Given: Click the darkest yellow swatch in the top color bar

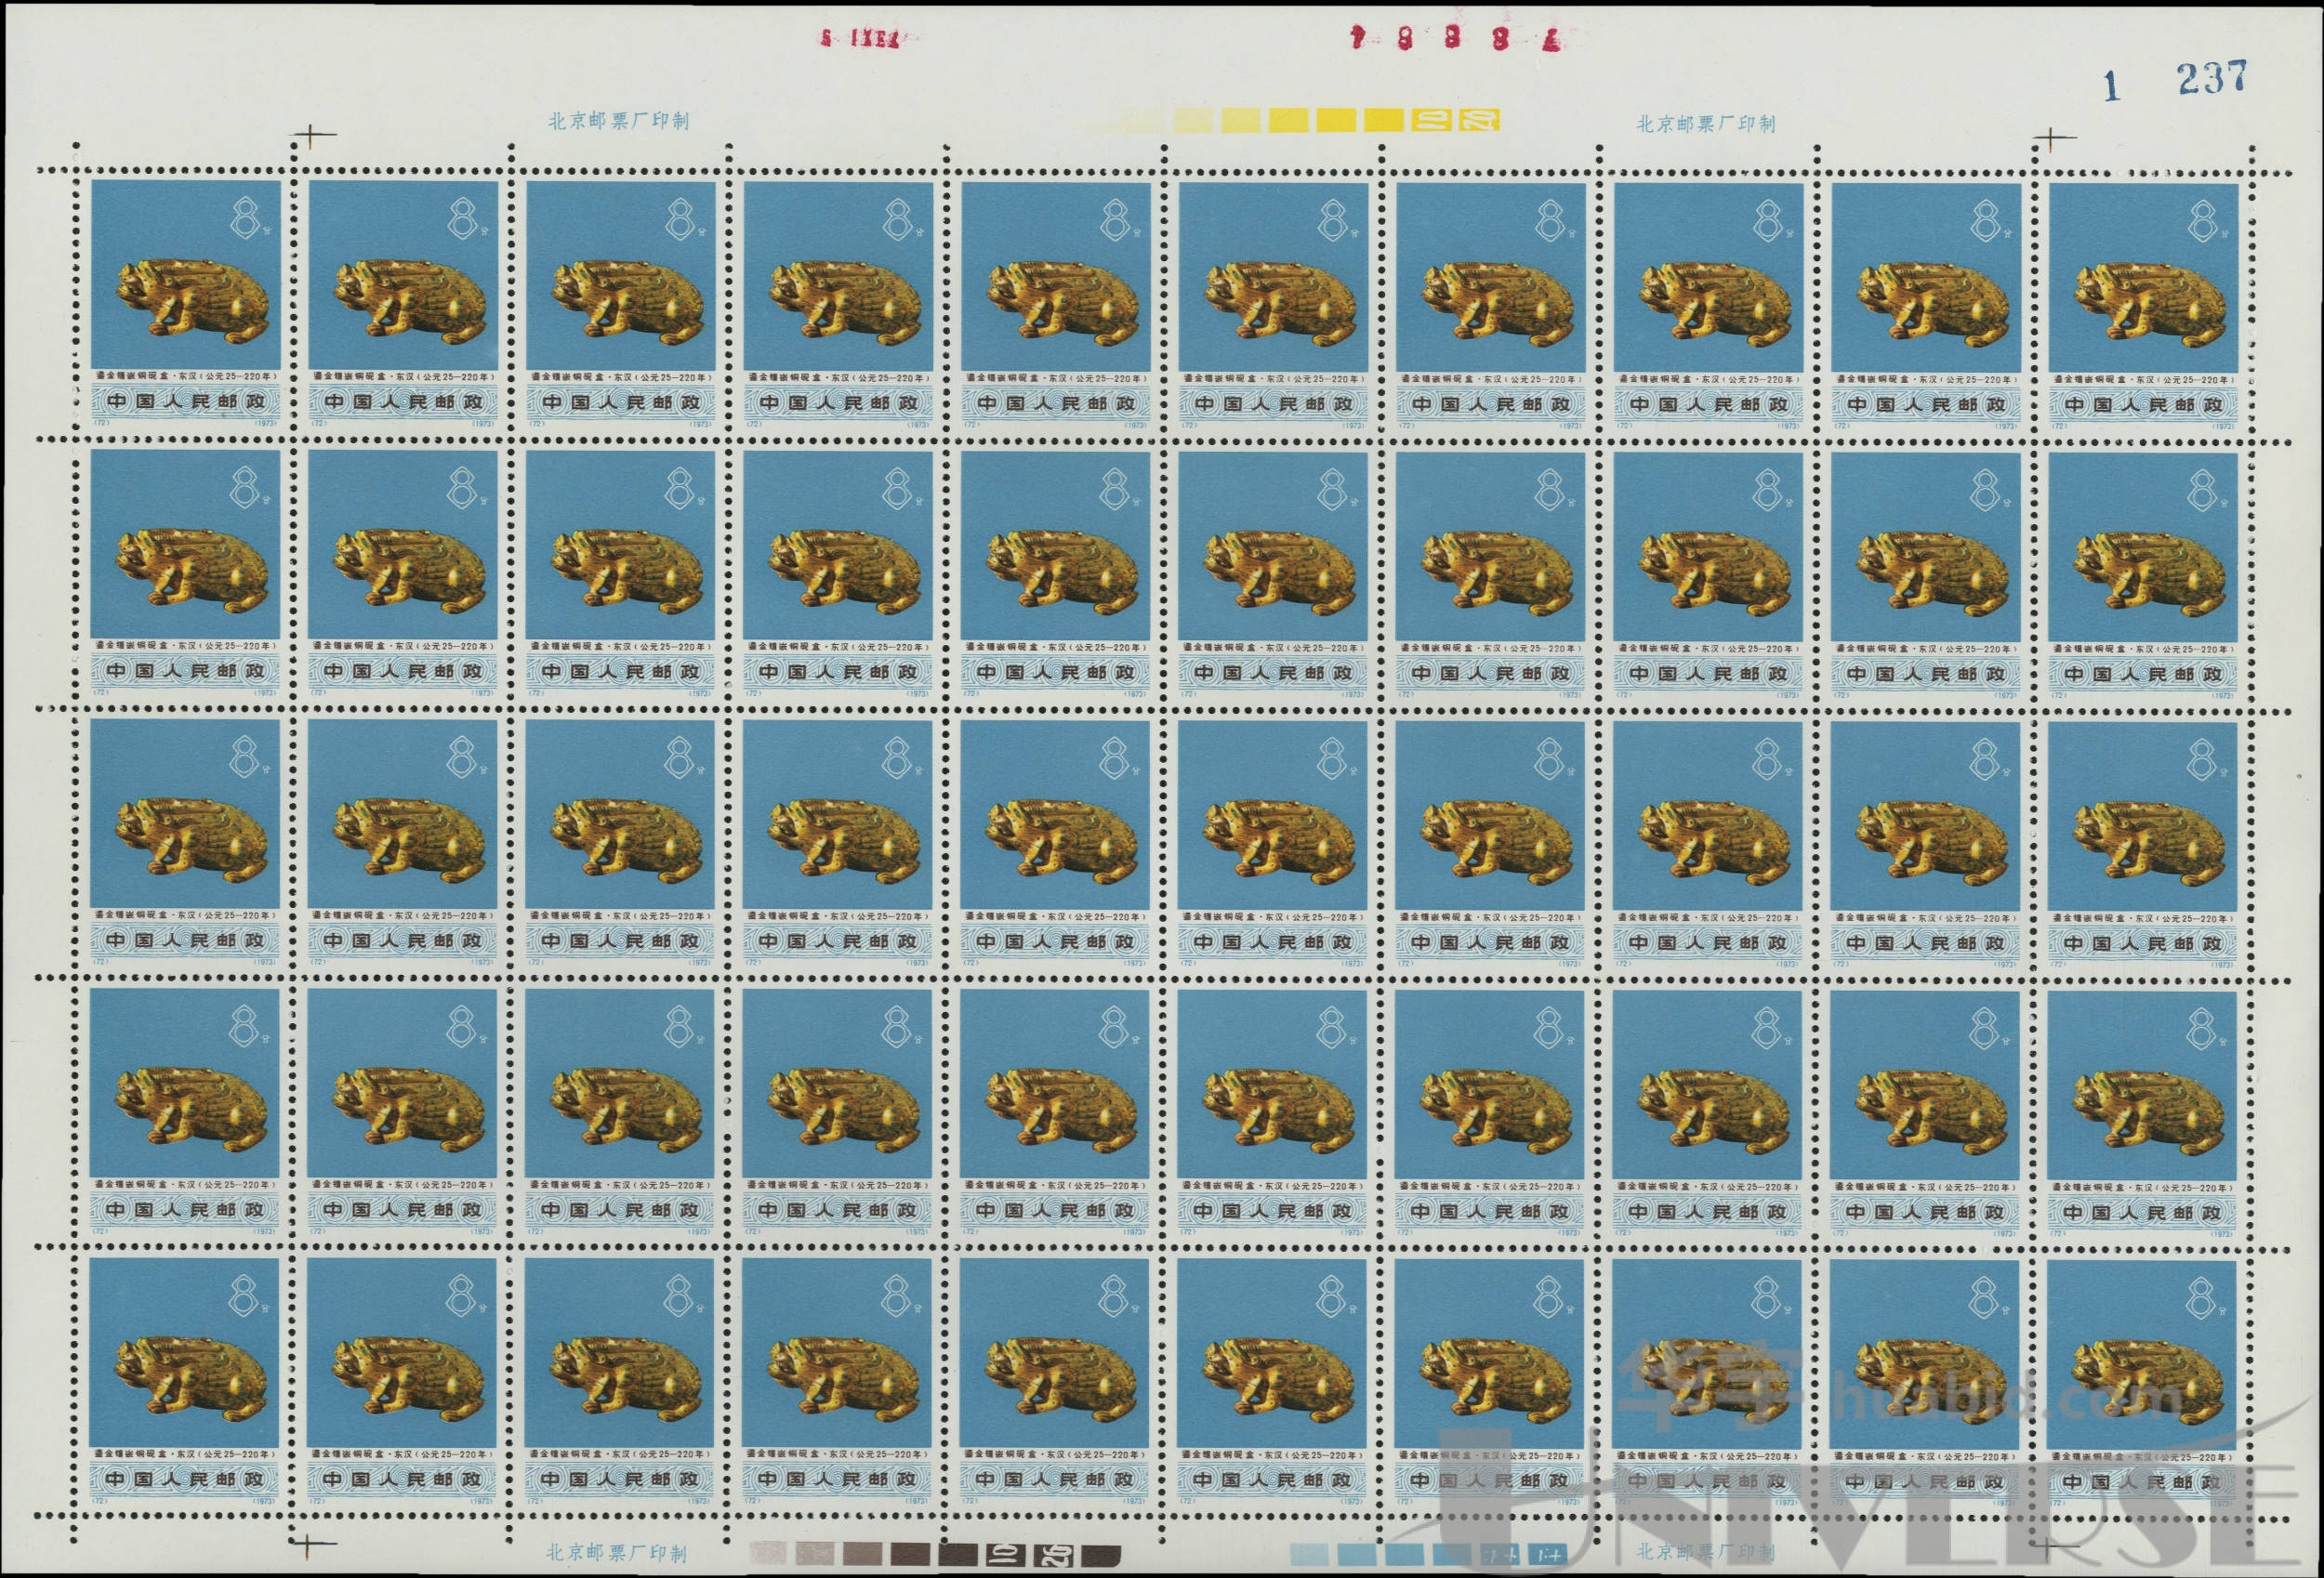Looking at the screenshot, I should (x=1384, y=121).
